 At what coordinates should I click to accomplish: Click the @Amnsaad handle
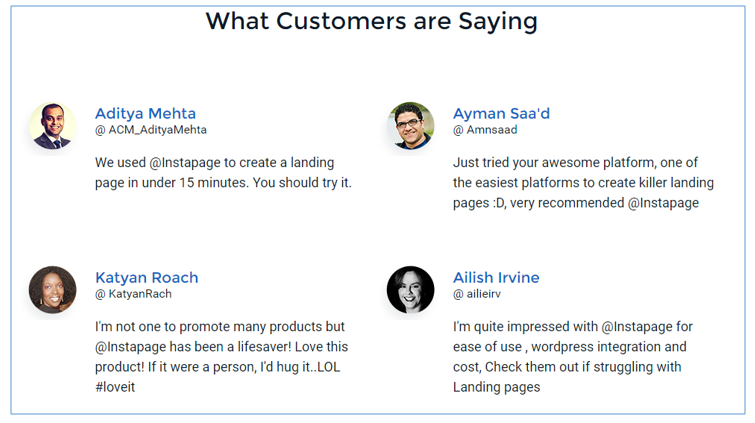pos(485,130)
